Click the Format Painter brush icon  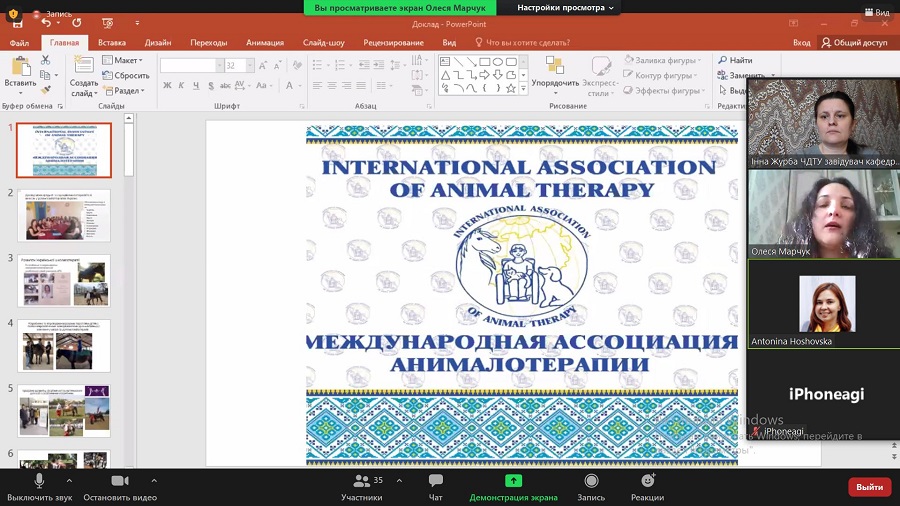tap(45, 90)
